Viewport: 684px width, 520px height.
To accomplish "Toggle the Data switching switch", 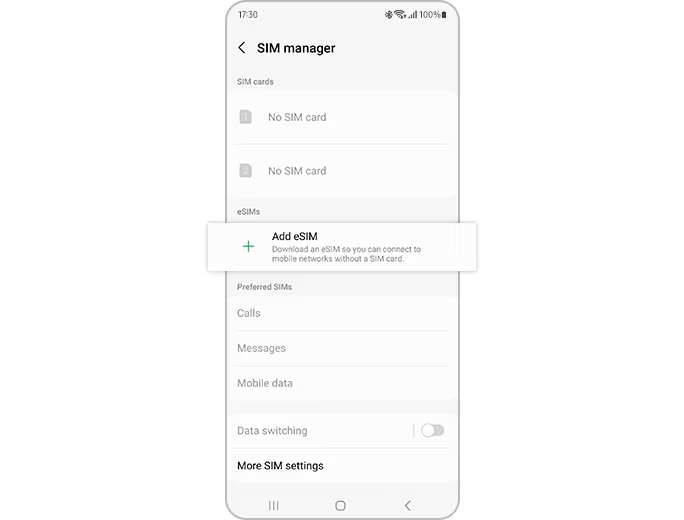I will coord(432,431).
